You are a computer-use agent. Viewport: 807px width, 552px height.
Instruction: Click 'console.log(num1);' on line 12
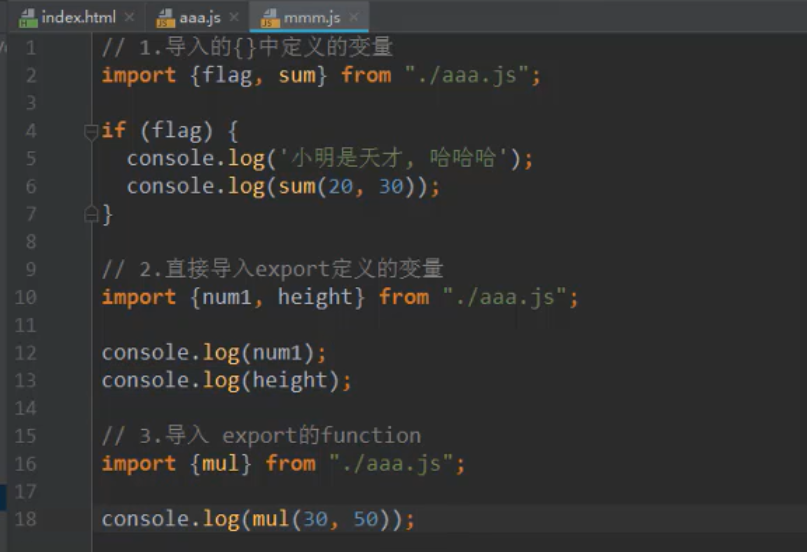point(214,353)
